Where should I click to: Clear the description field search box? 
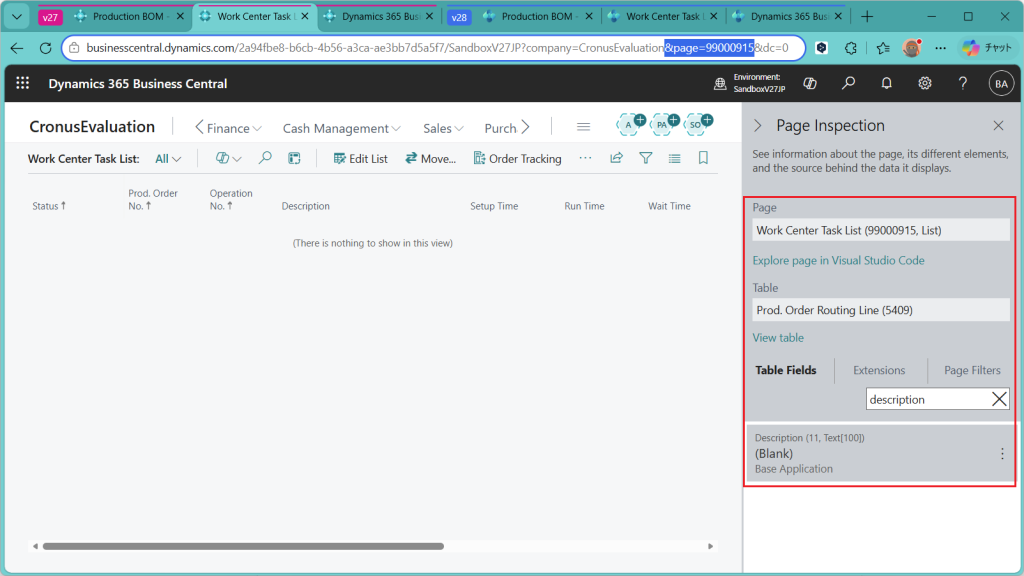999,399
